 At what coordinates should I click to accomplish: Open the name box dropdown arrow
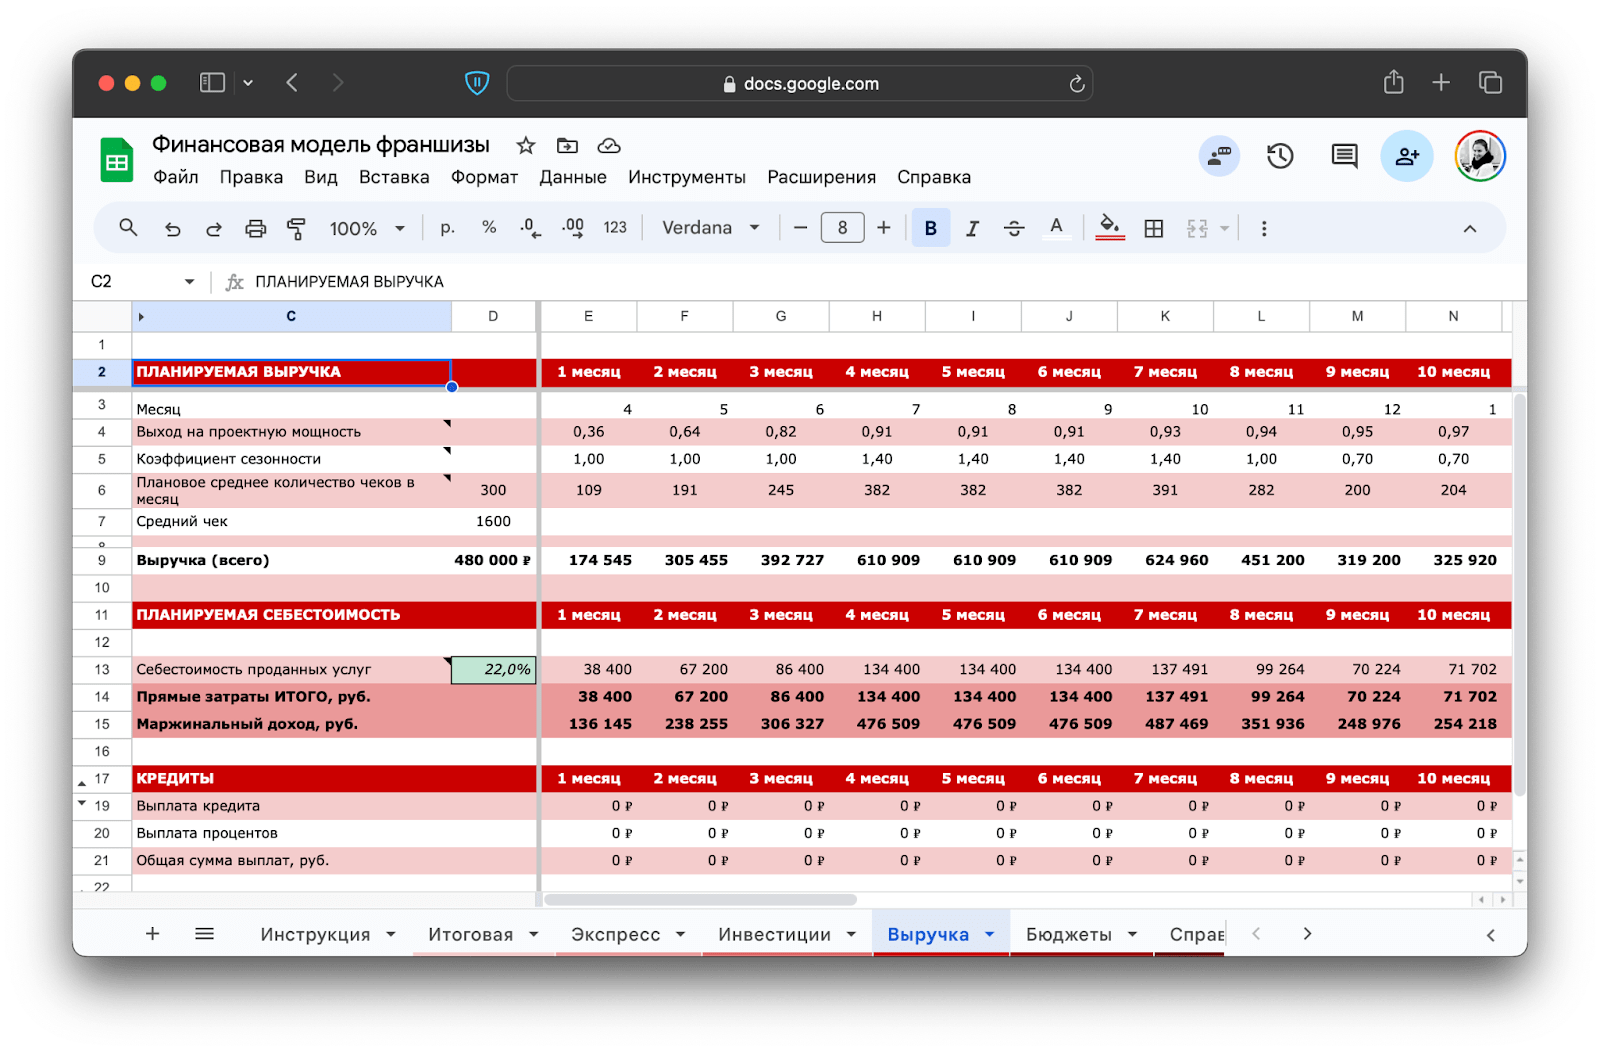tap(189, 282)
